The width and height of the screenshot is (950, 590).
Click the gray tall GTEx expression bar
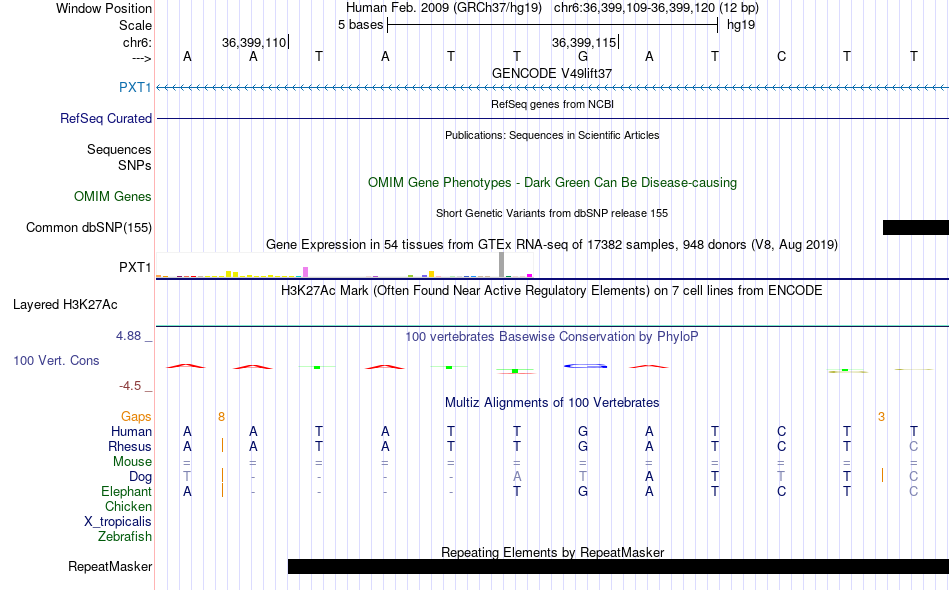pyautogui.click(x=501, y=265)
